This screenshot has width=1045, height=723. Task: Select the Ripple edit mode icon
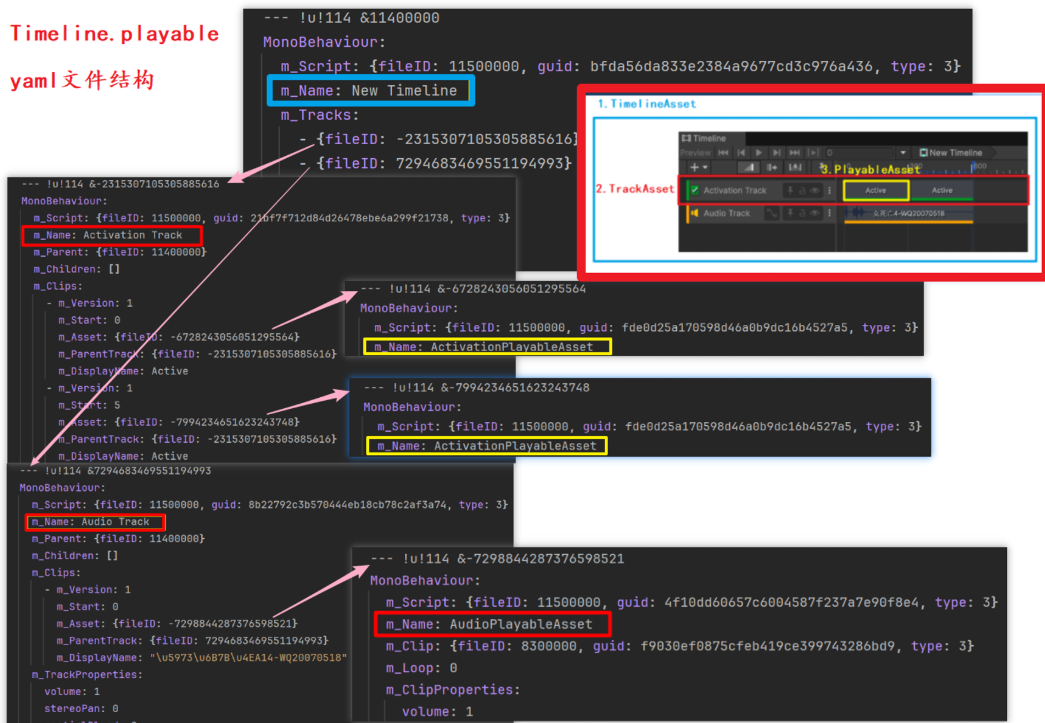(772, 167)
